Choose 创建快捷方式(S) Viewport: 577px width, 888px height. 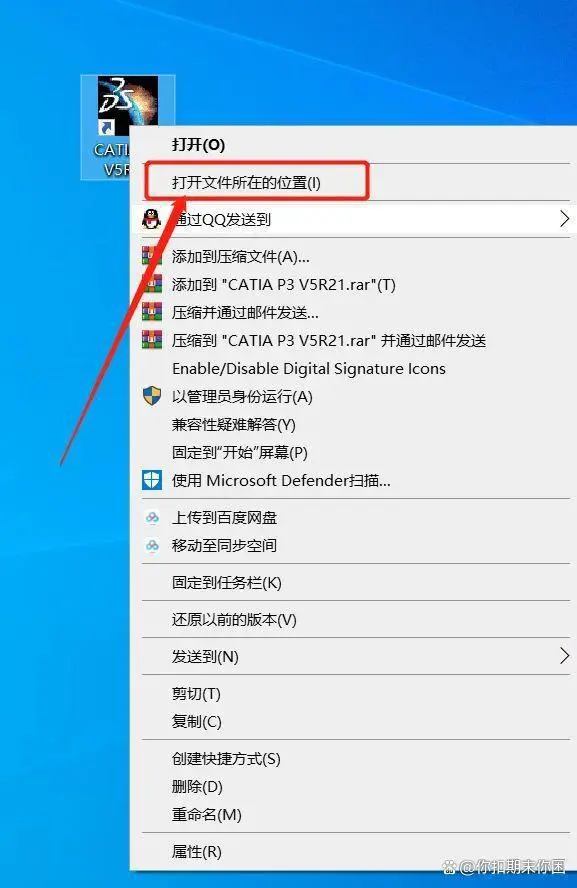226,758
